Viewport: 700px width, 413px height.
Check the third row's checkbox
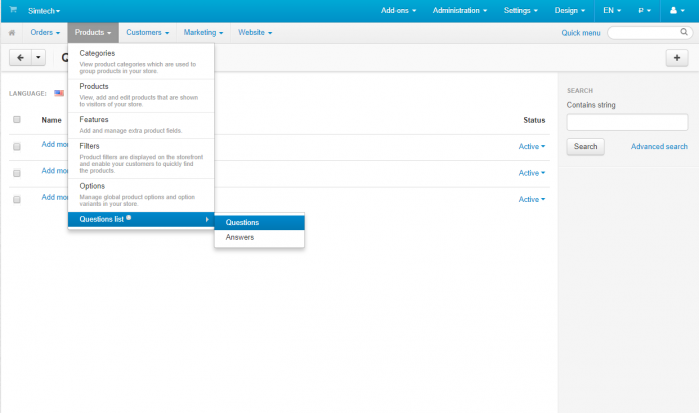click(17, 200)
